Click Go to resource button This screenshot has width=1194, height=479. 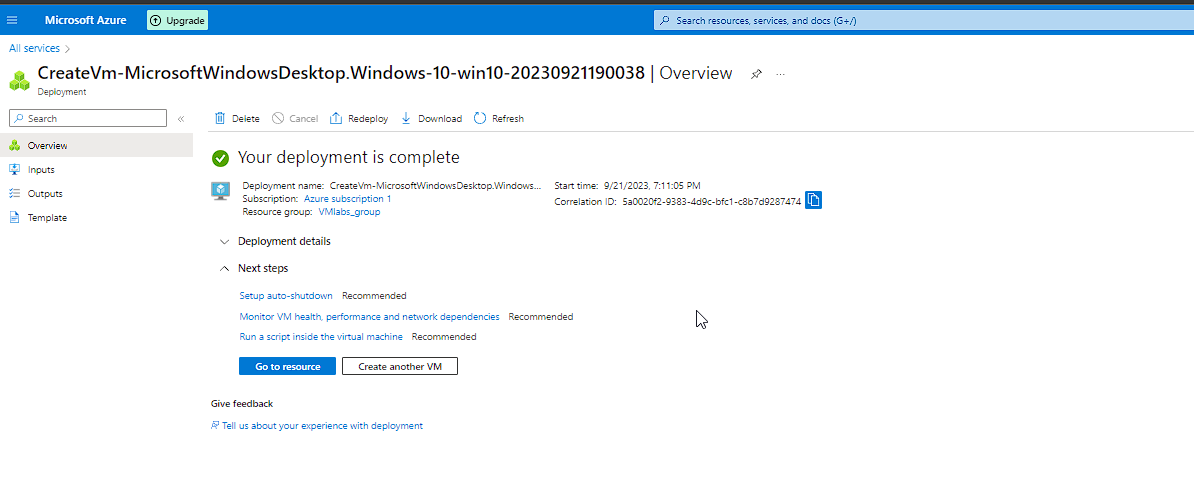pyautogui.click(x=287, y=366)
